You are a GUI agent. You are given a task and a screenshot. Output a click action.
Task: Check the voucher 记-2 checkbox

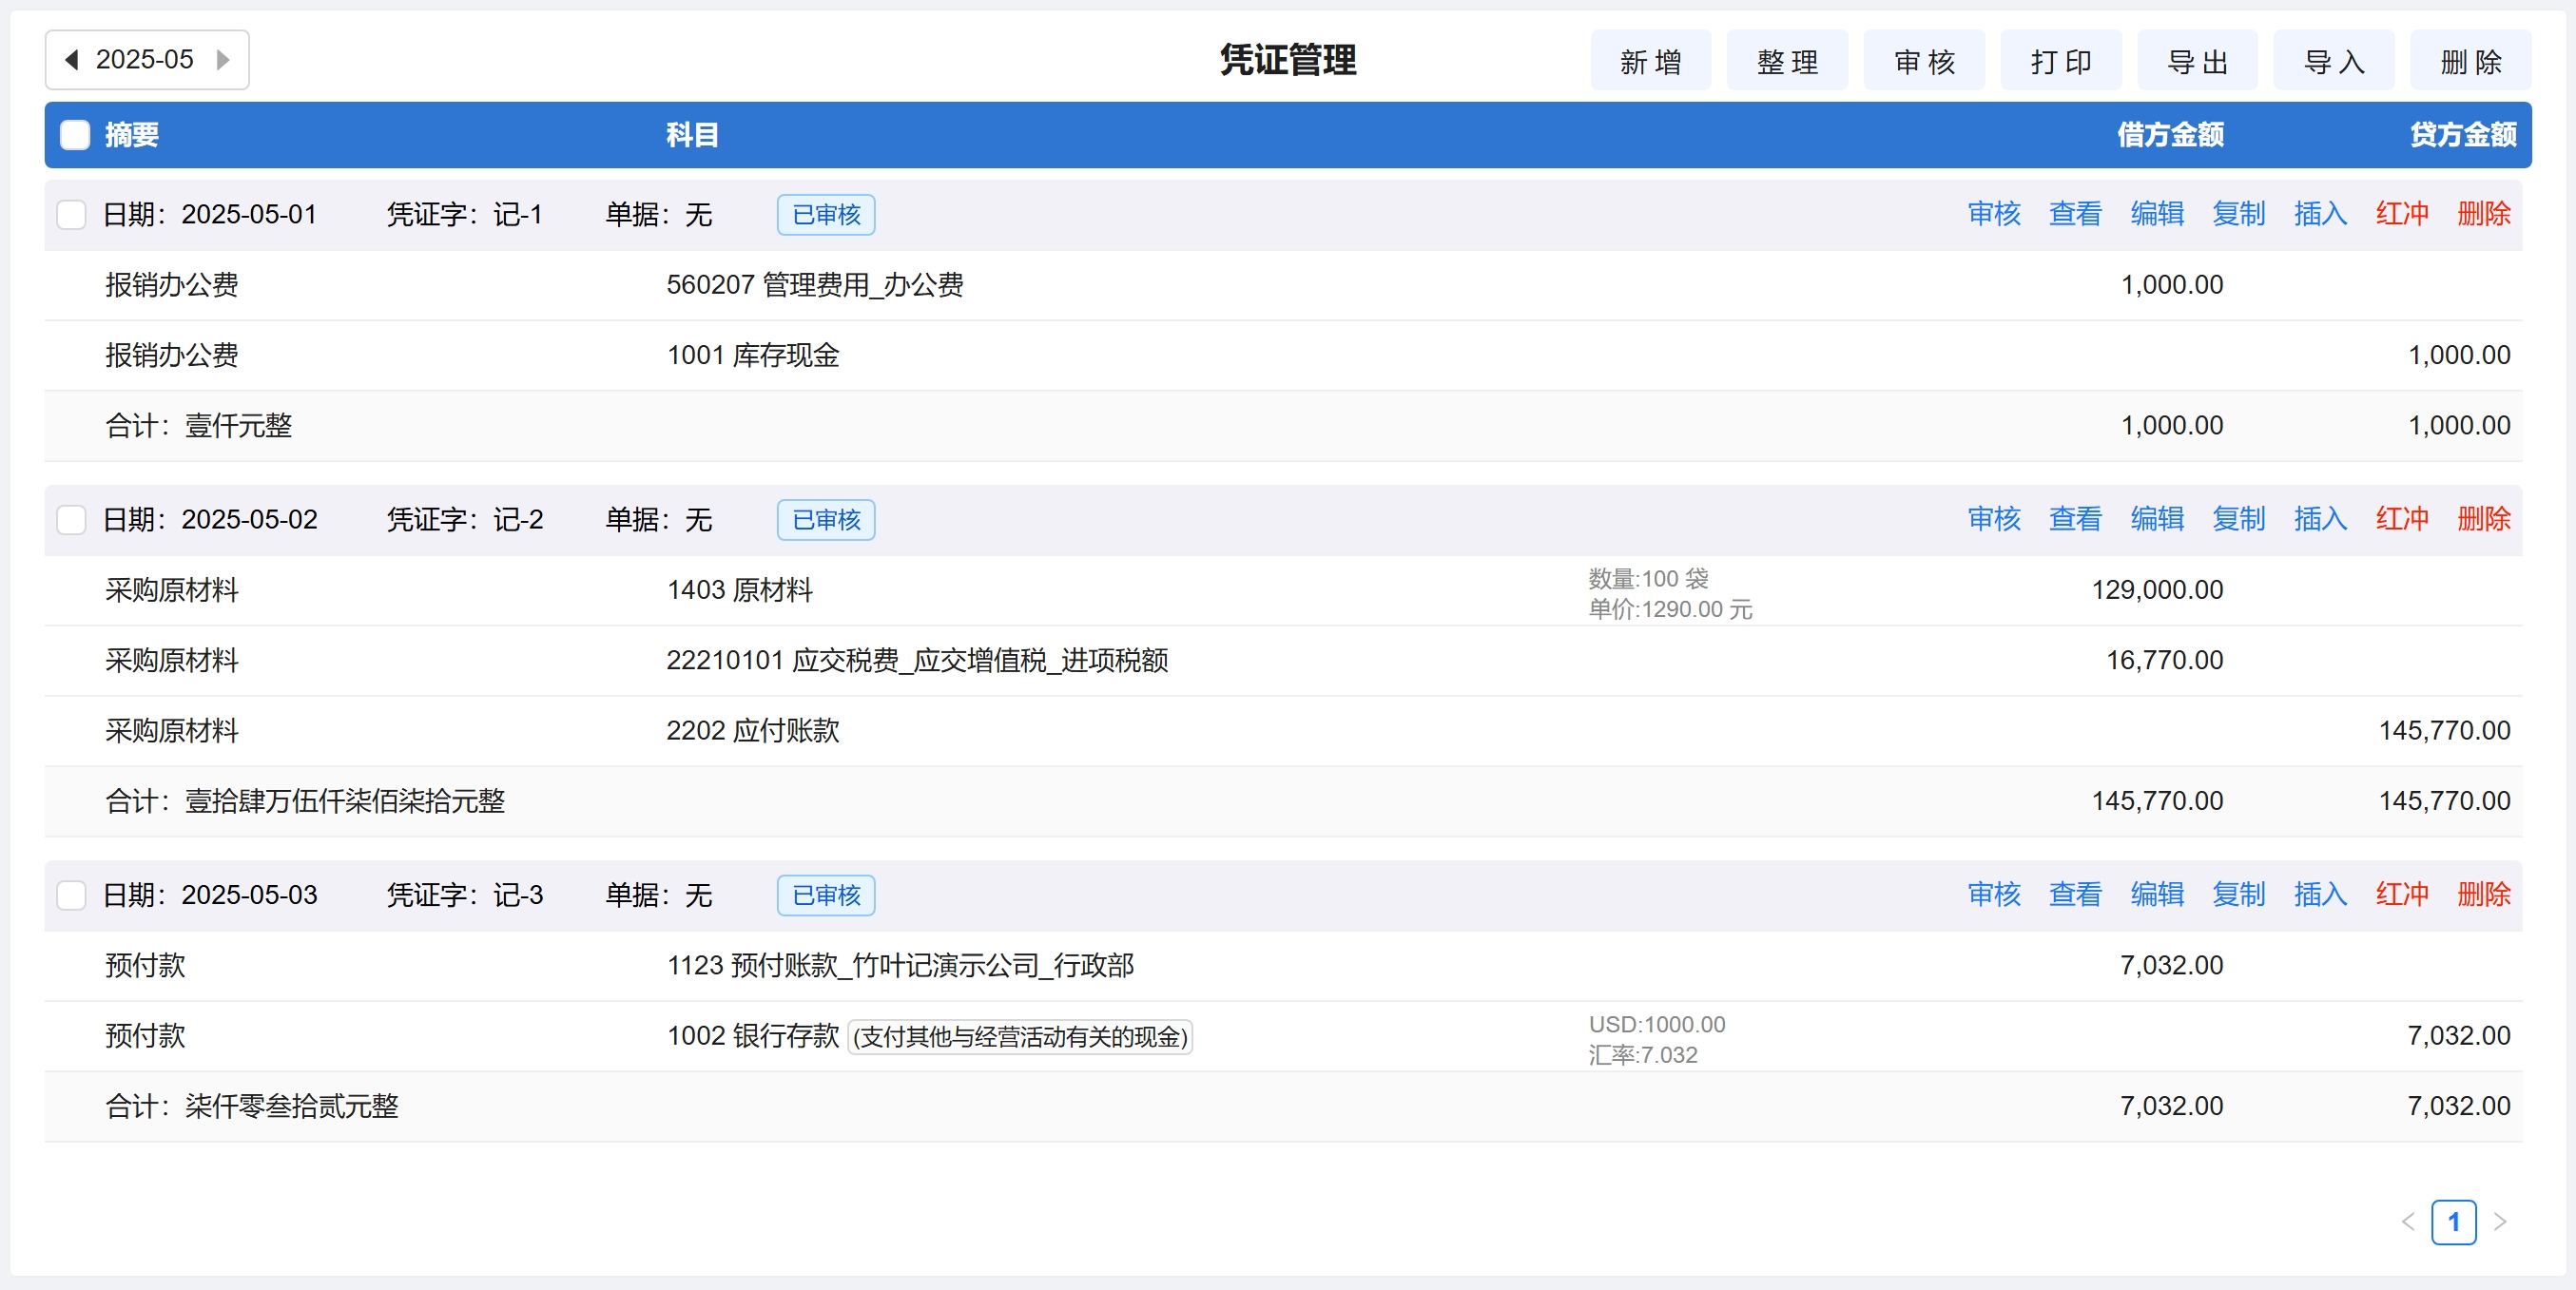click(71, 519)
